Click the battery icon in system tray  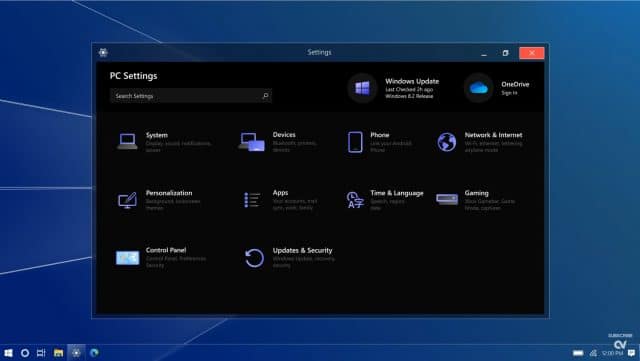coord(578,353)
